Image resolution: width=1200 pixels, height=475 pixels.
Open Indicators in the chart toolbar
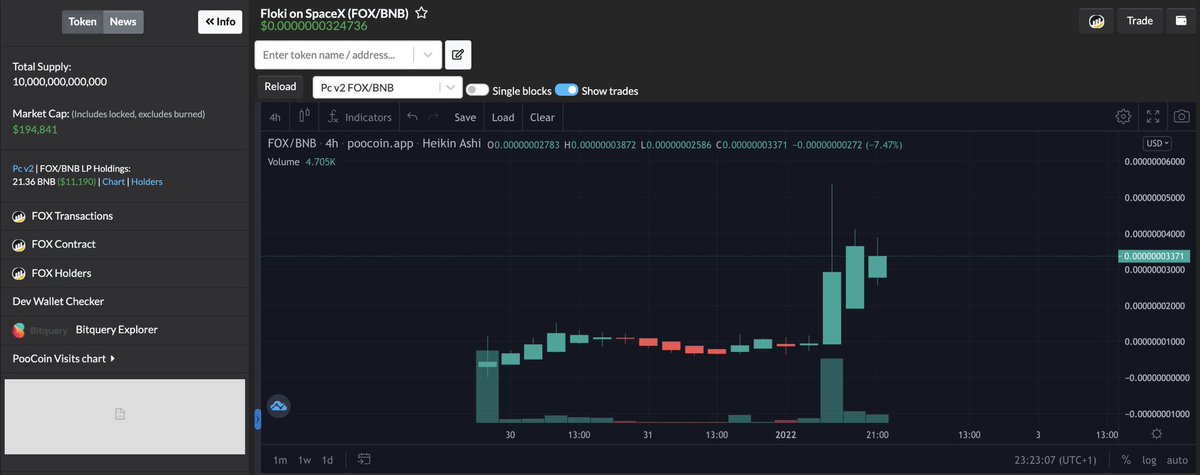[360, 117]
